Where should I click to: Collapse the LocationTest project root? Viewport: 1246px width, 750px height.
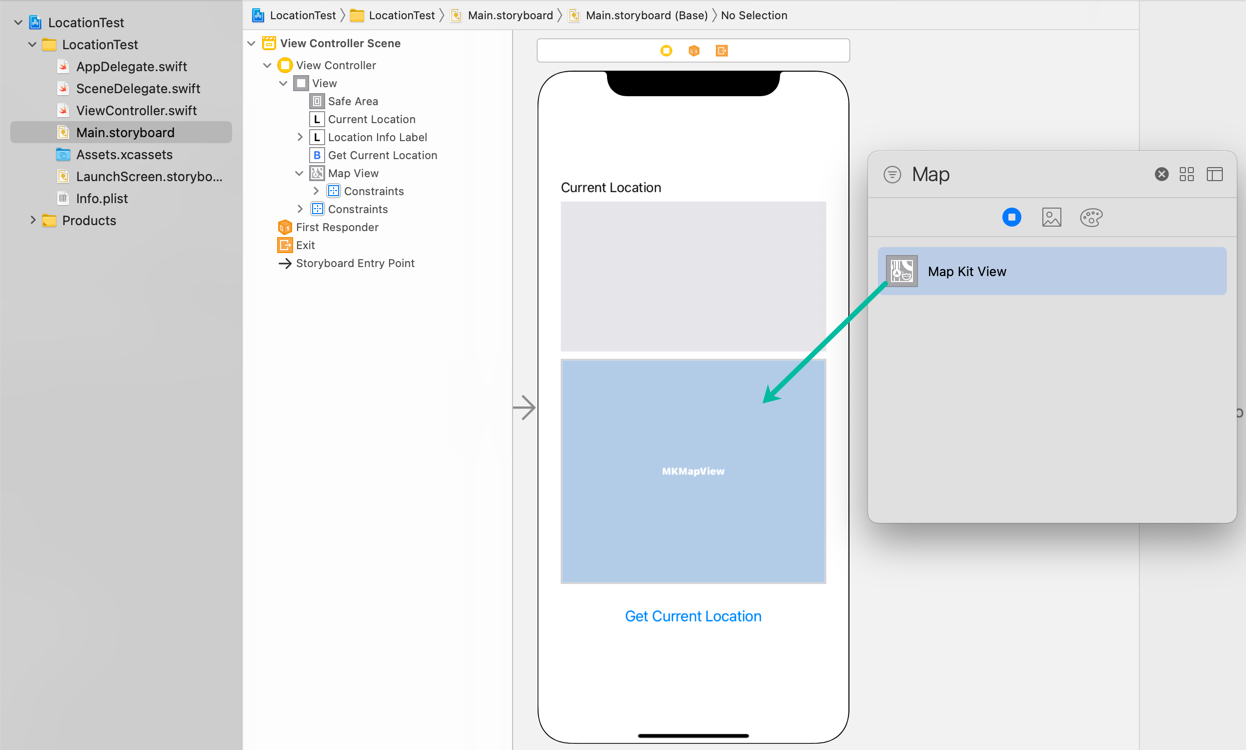[18, 22]
